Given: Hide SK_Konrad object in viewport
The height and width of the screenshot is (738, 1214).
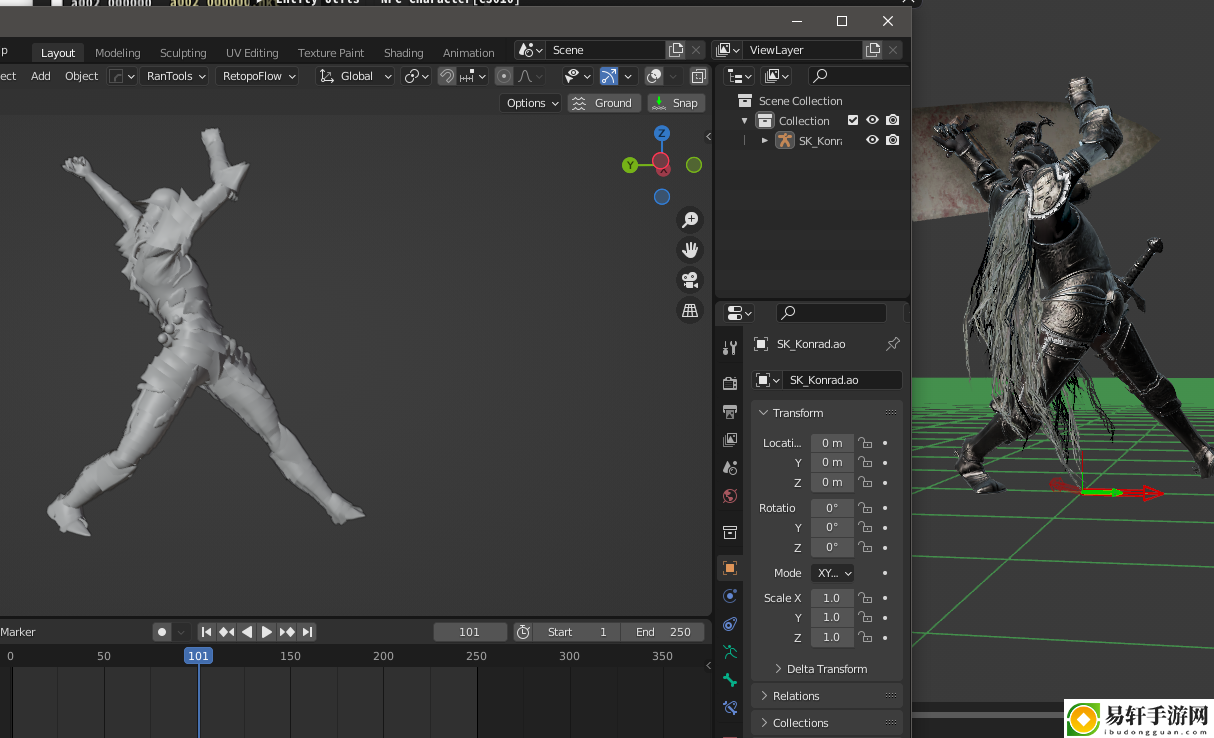Looking at the screenshot, I should (x=873, y=141).
